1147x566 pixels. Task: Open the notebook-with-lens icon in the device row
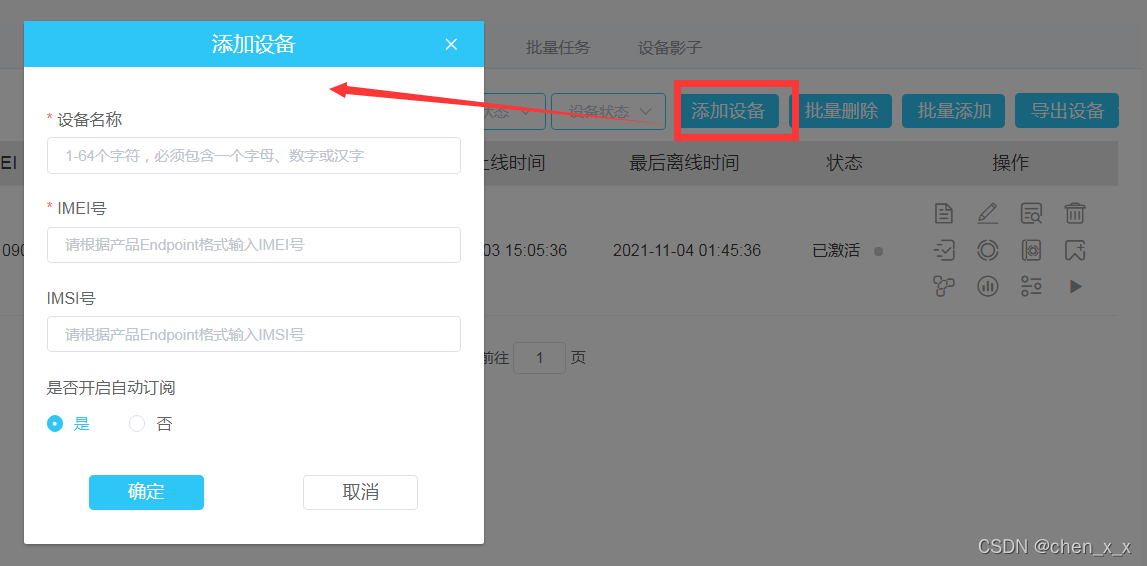pos(1031,250)
